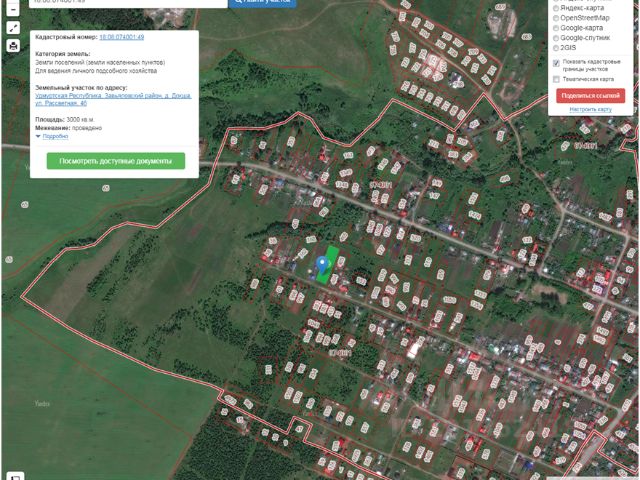
Task: Uncheck 'Показать кадастровые границы участков'
Action: pyautogui.click(x=556, y=62)
